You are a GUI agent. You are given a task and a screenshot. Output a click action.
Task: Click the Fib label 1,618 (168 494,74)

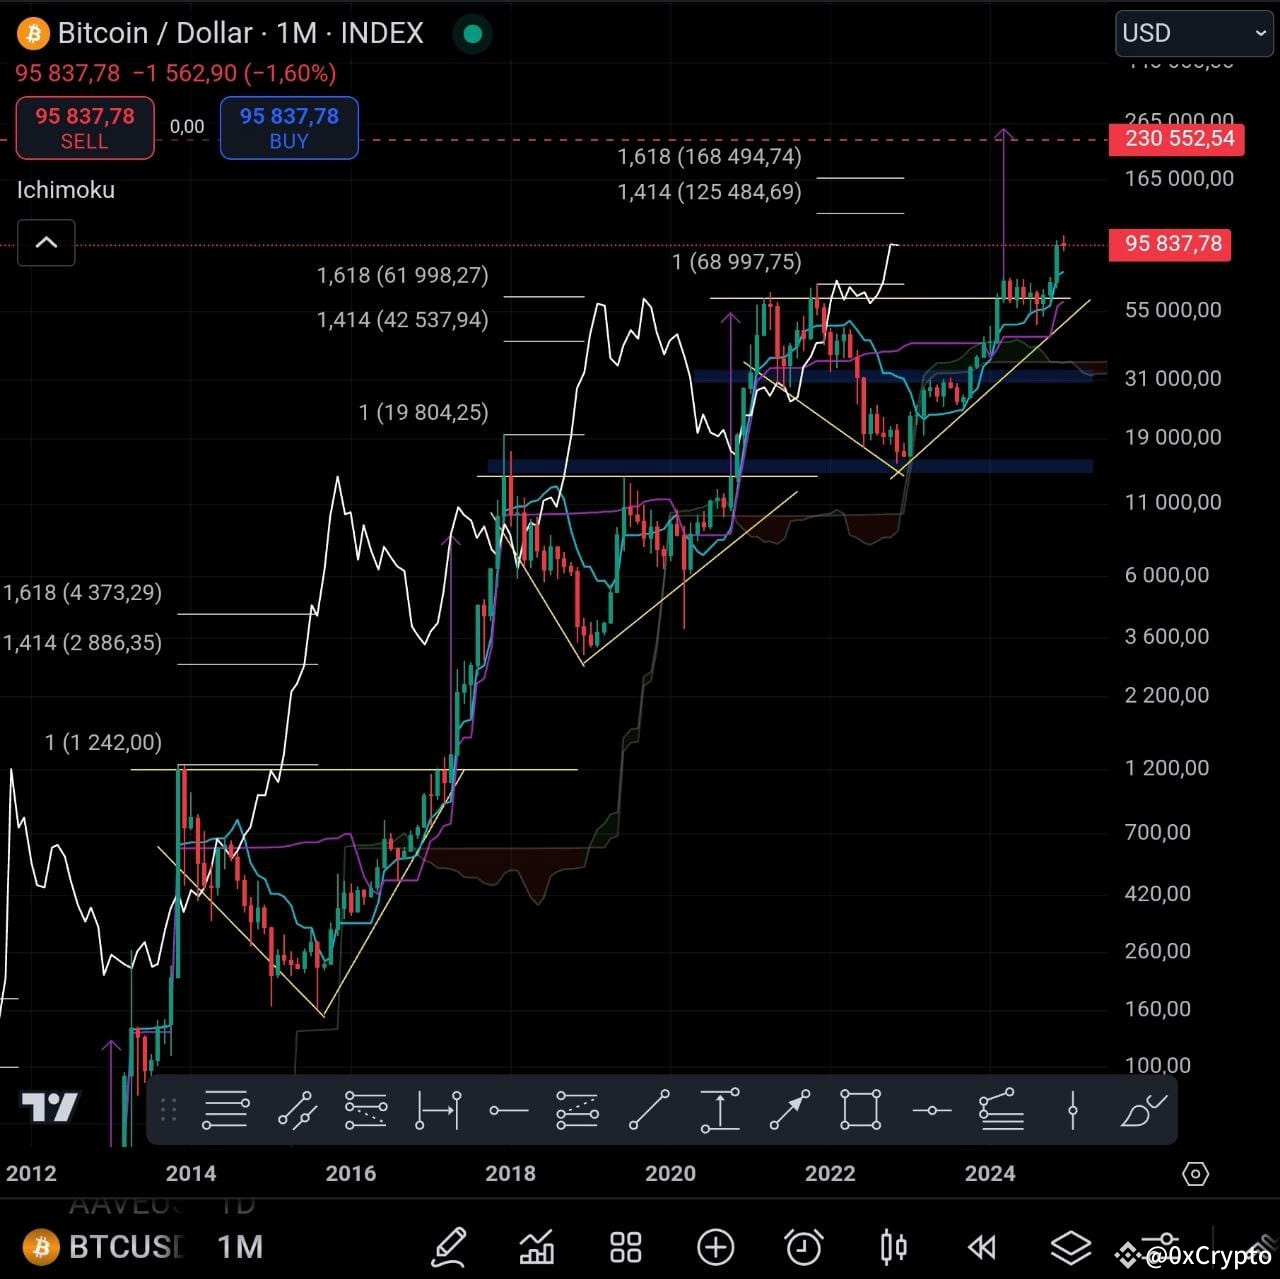pyautogui.click(x=710, y=156)
